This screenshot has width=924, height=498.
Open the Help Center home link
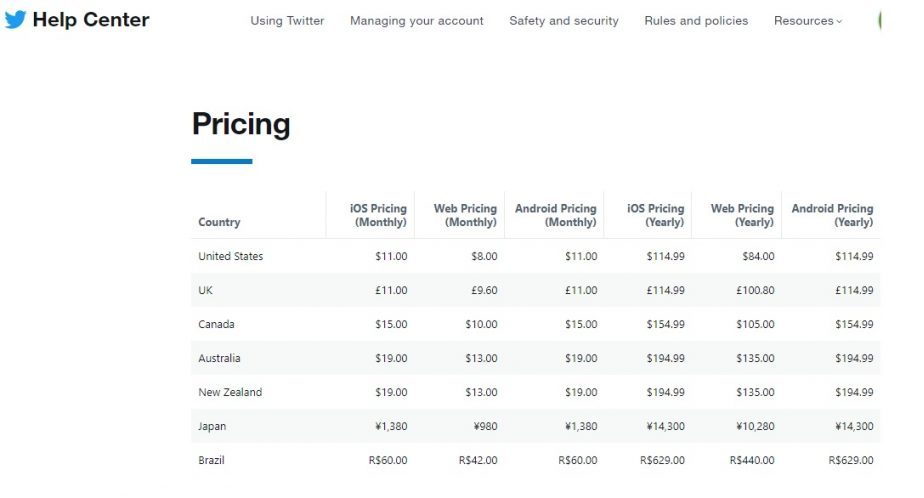point(90,20)
